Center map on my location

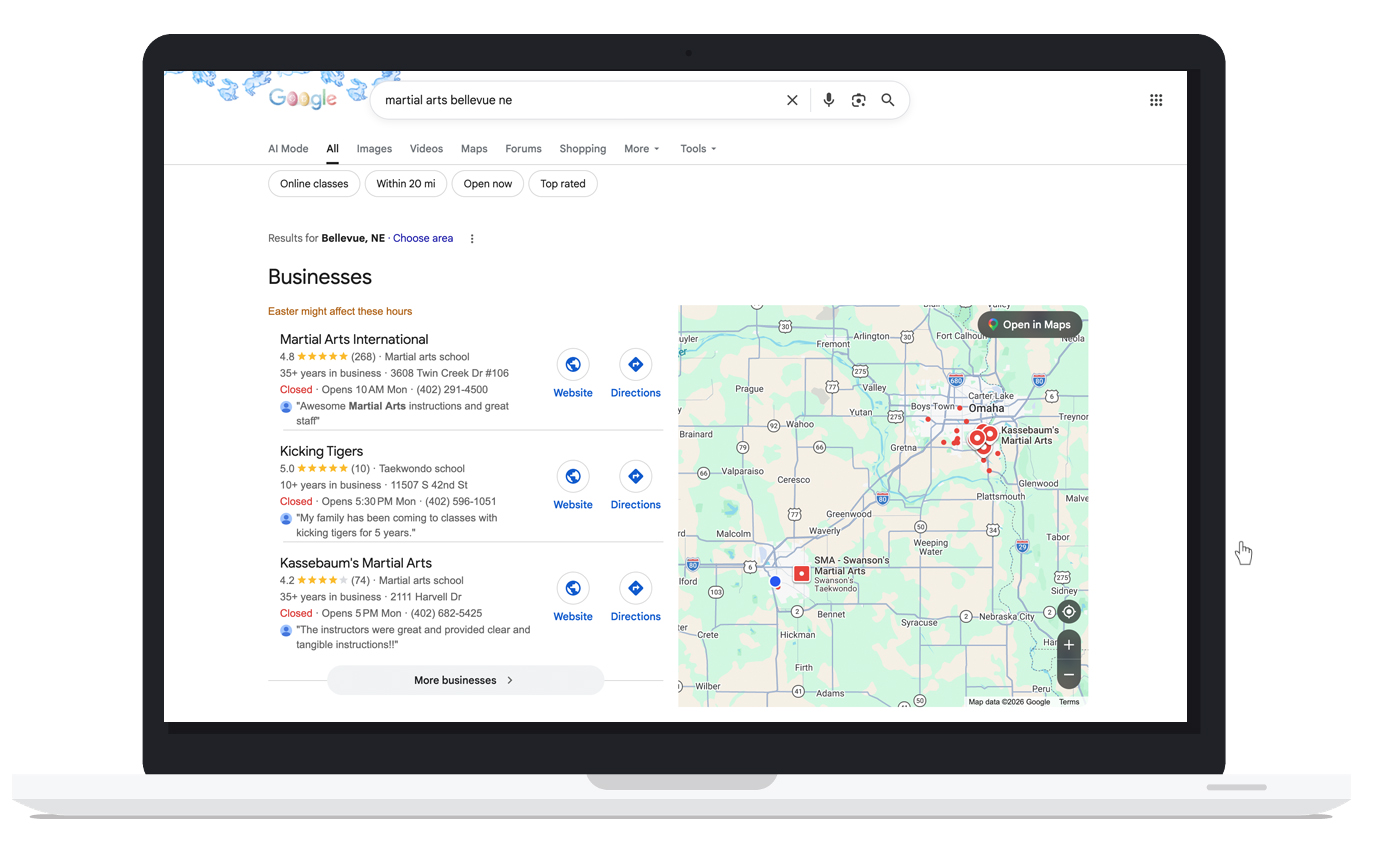[1069, 612]
